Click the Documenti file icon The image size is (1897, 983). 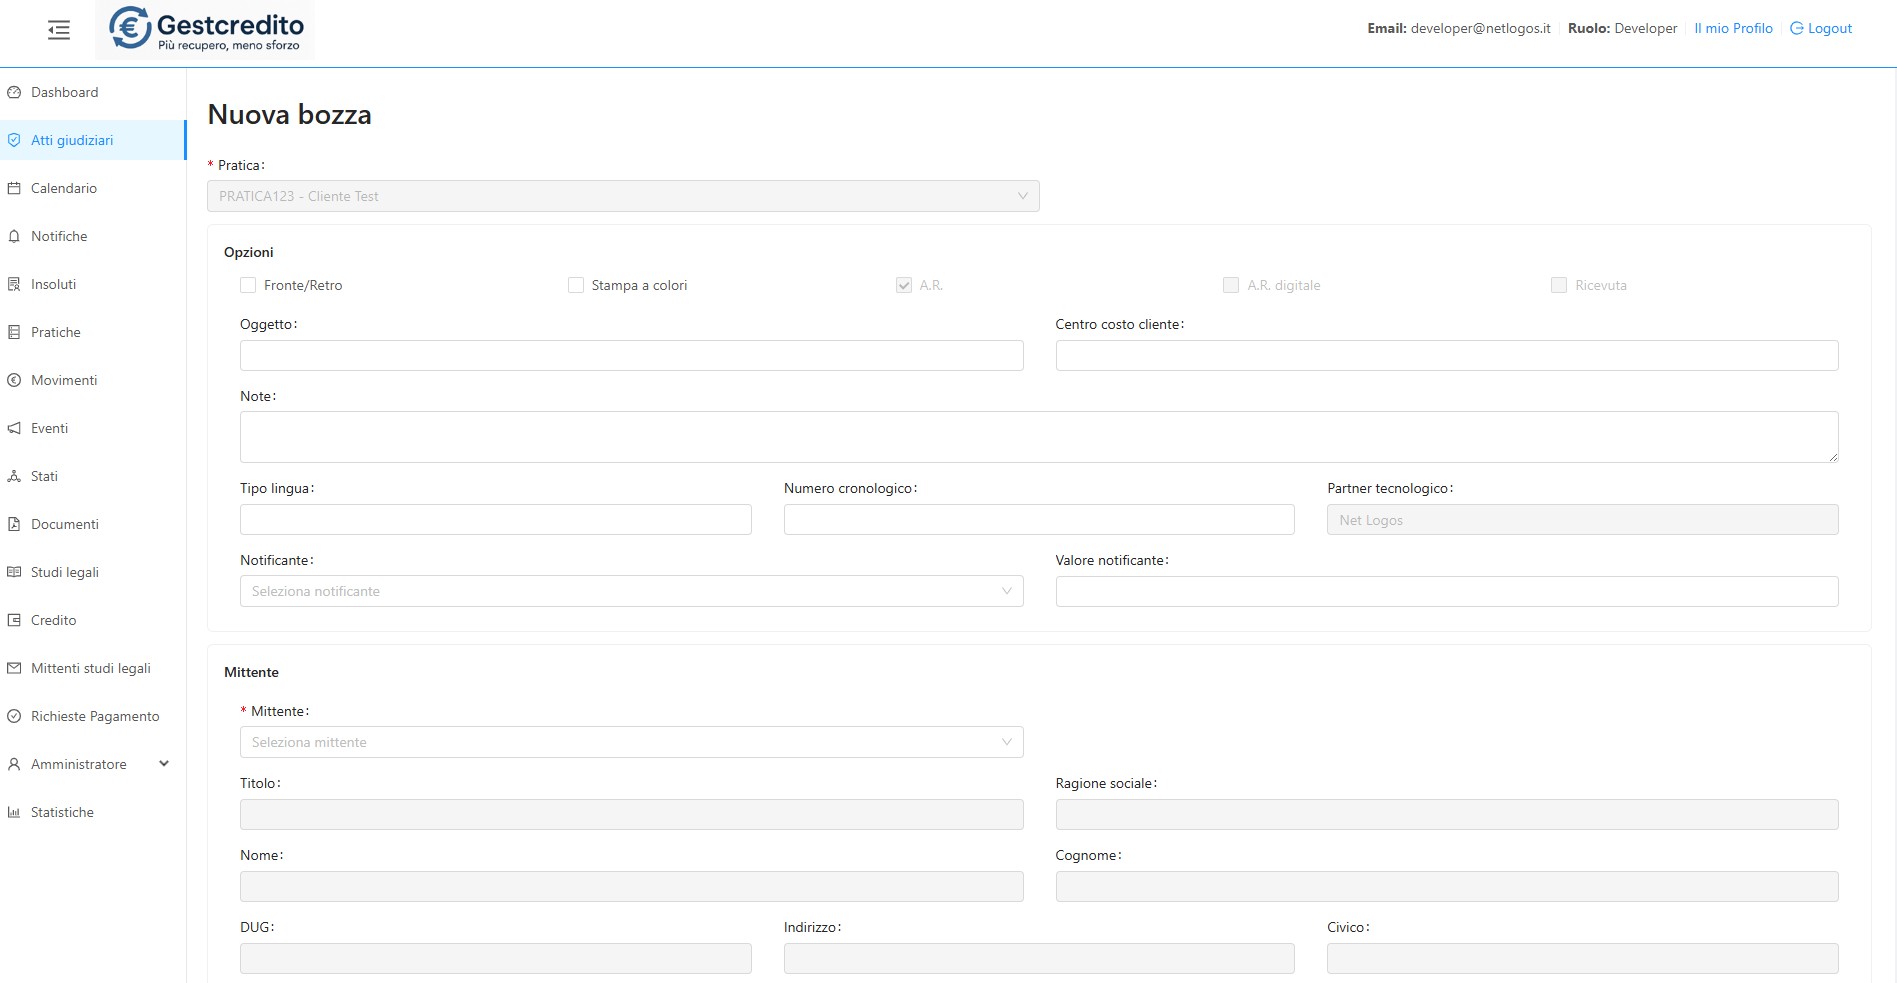[x=14, y=524]
